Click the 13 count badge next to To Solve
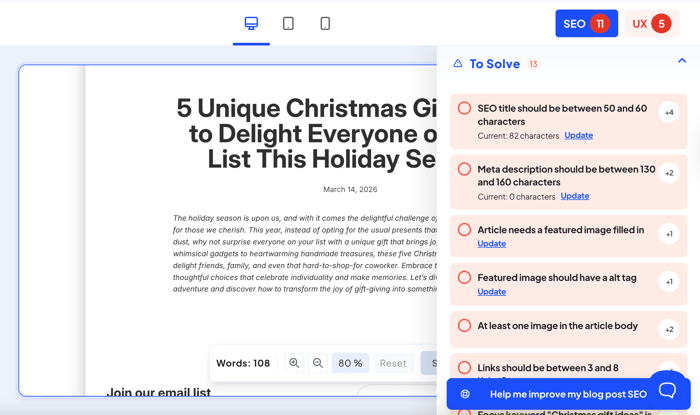 tap(533, 64)
